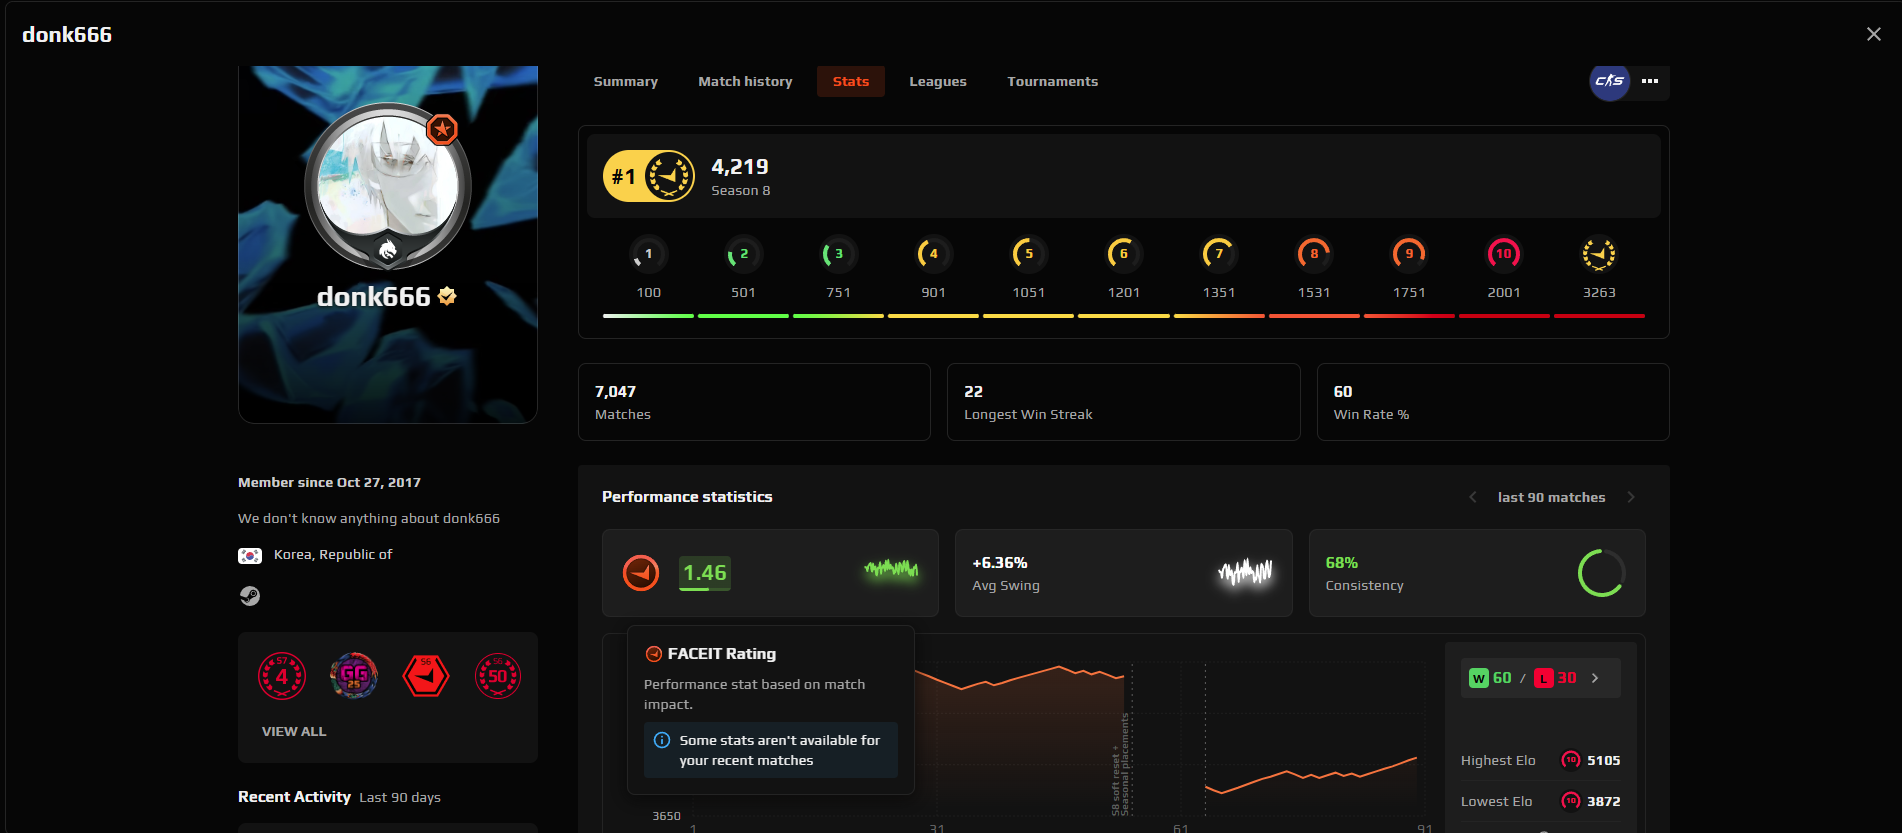Click the FACEIT Rating tooltip title
The image size is (1902, 833).
[722, 654]
